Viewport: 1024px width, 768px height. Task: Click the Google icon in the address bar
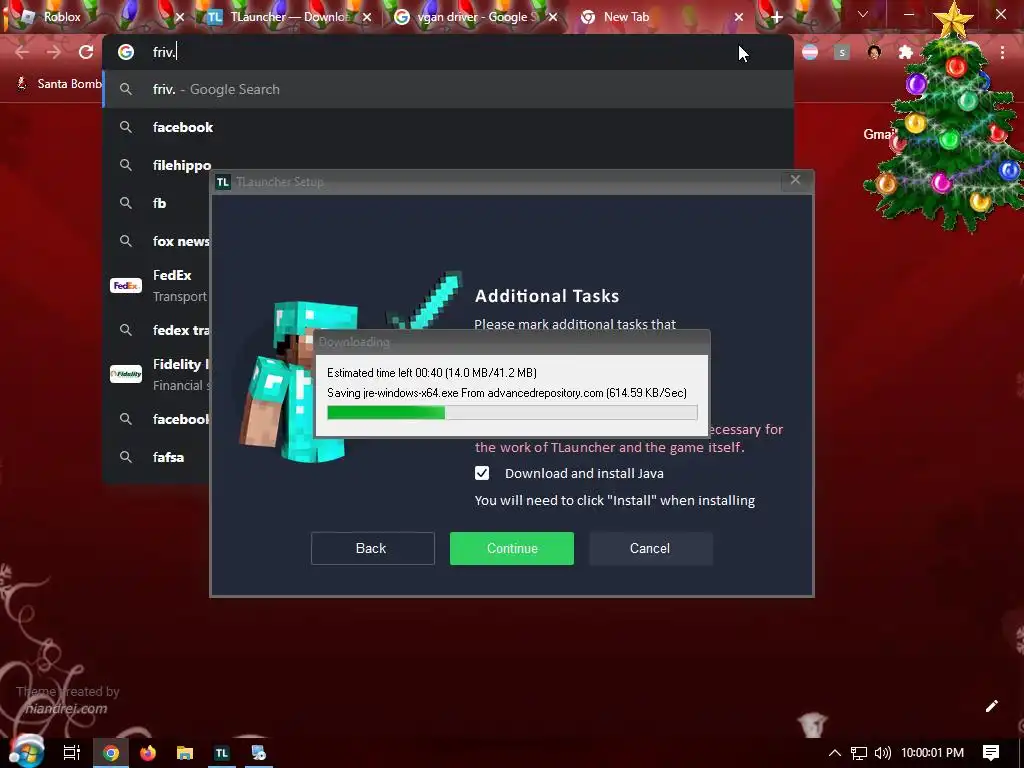click(x=126, y=52)
